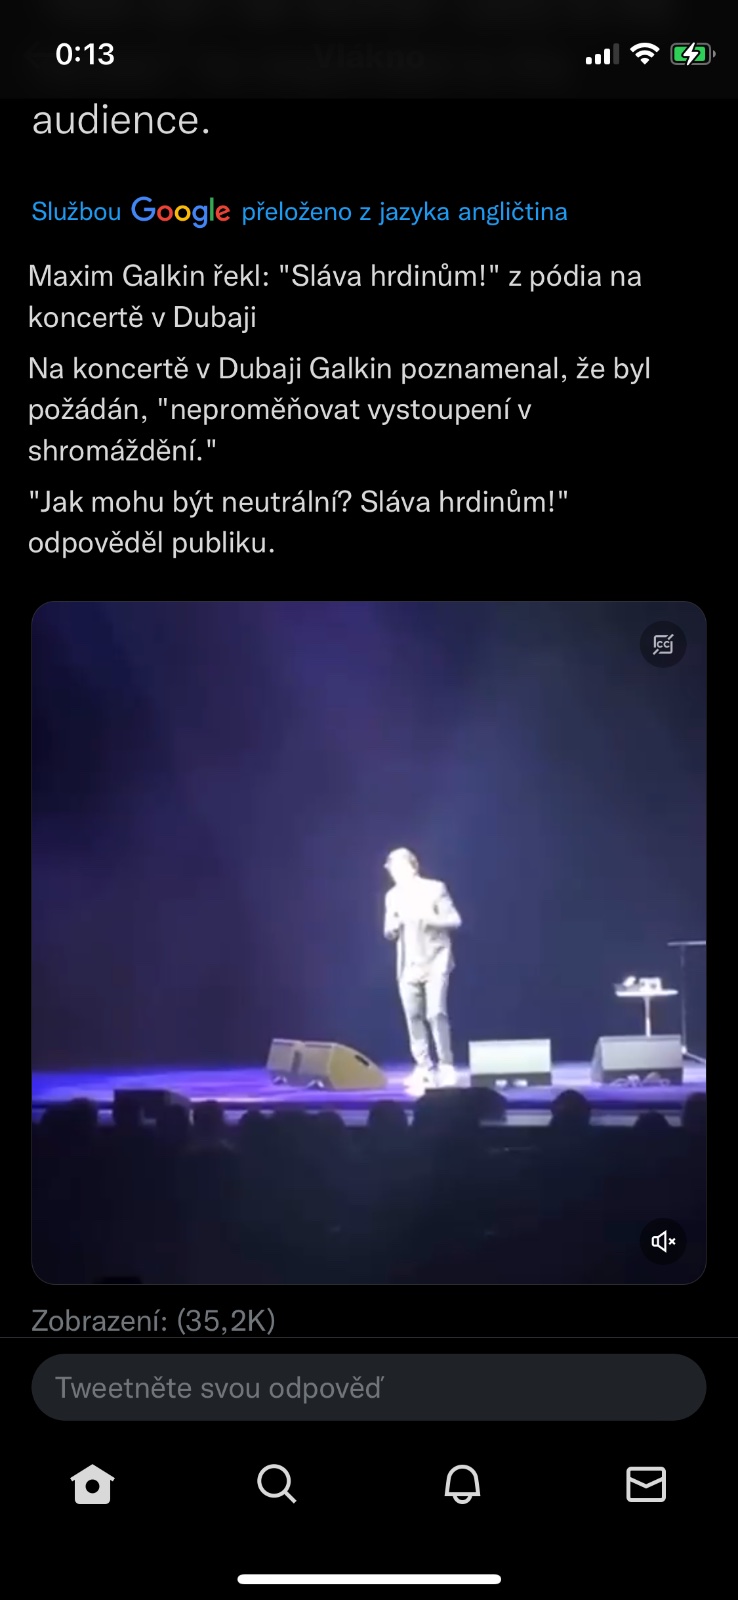The height and width of the screenshot is (1600, 738).
Task: Tap the "Zobrazení: (35,2K)" view count
Action: [153, 1321]
